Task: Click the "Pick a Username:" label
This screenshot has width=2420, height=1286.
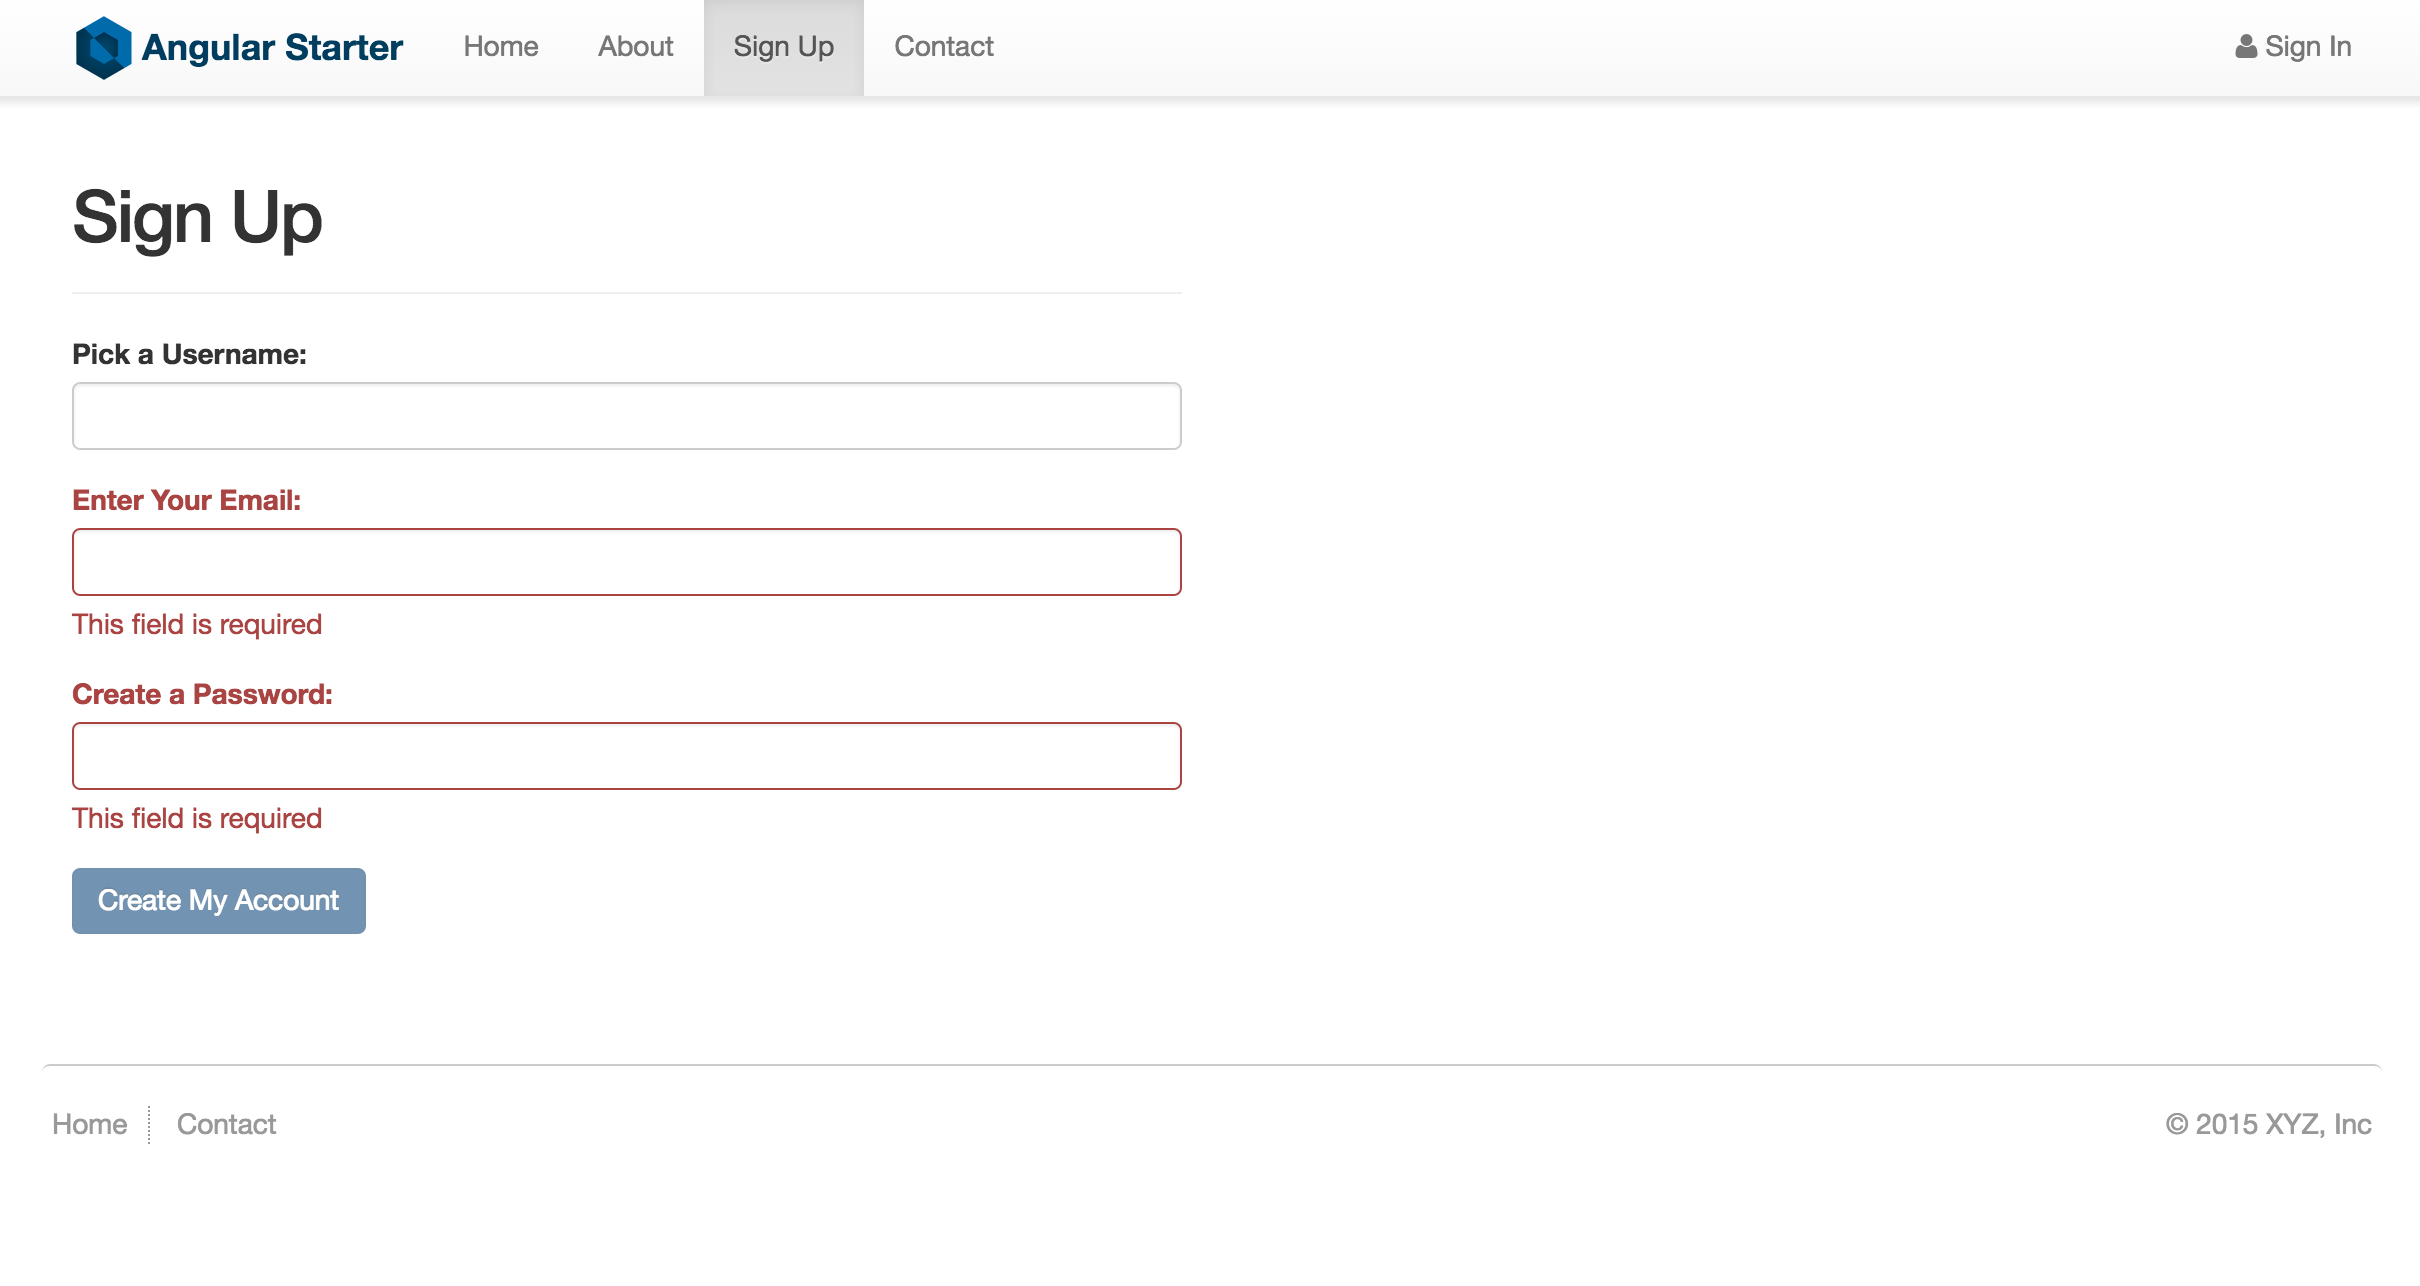Action: pos(189,354)
